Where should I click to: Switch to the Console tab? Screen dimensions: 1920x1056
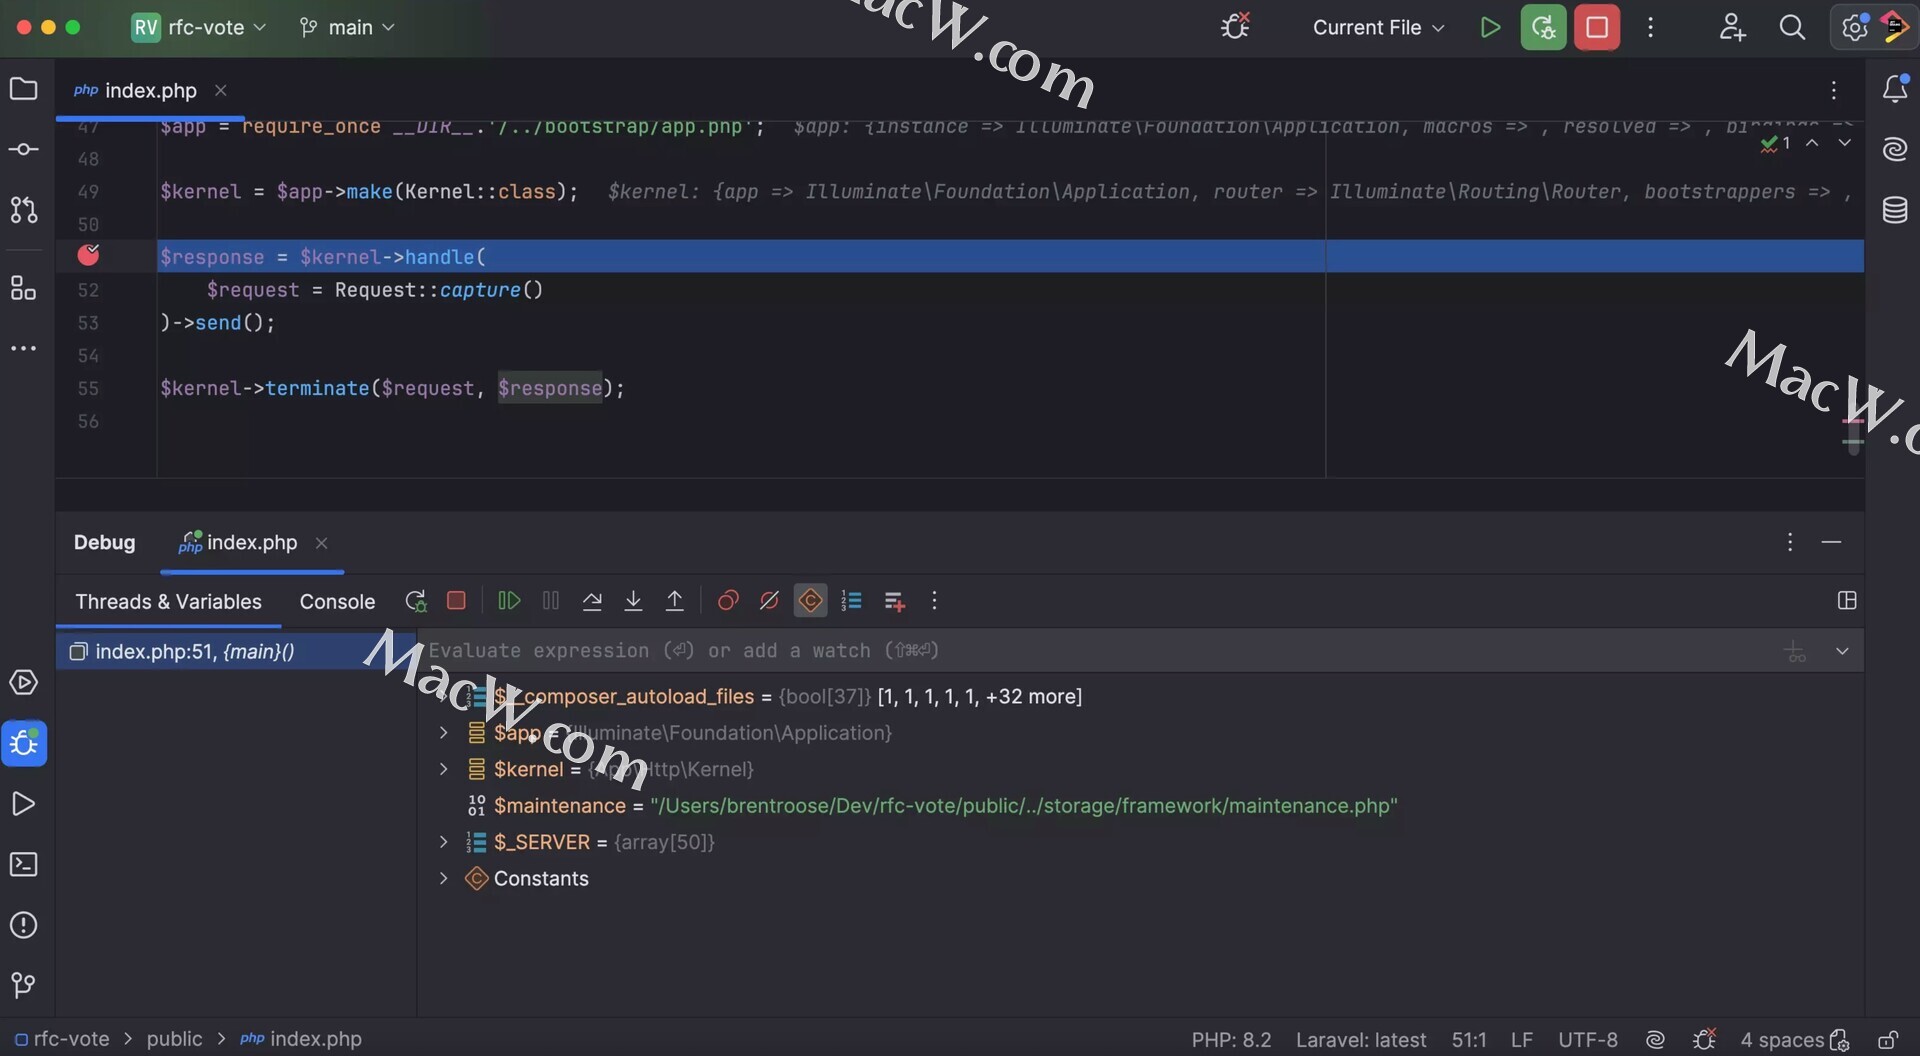337,602
